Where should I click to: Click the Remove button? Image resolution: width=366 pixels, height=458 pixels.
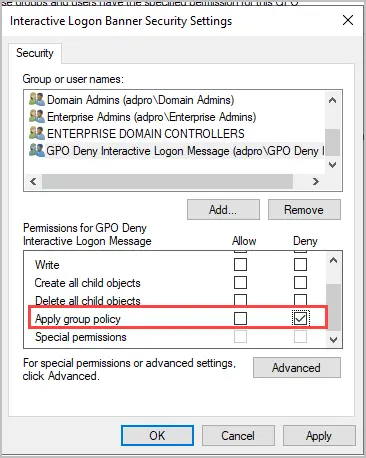[x=304, y=210]
